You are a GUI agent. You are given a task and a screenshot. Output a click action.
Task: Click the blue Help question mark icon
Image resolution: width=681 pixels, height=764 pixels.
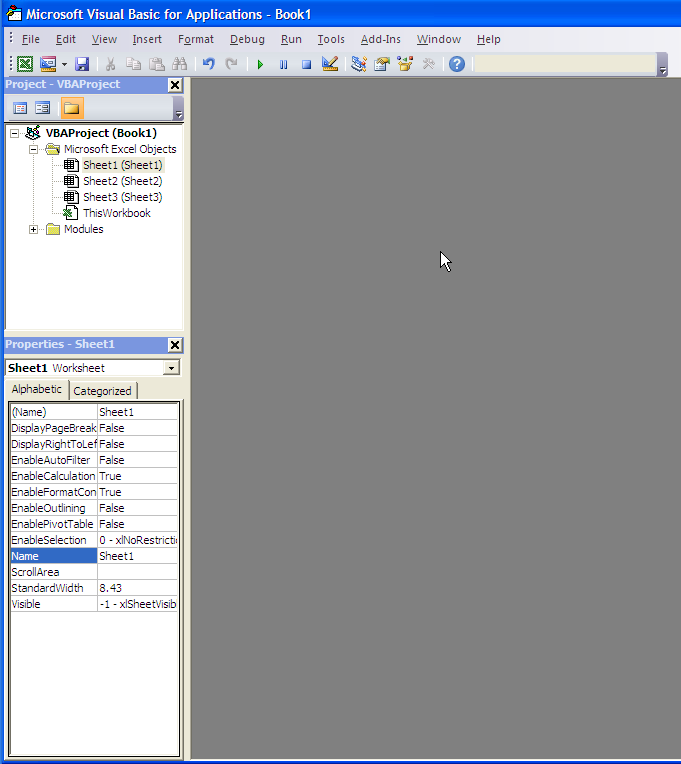[x=457, y=64]
